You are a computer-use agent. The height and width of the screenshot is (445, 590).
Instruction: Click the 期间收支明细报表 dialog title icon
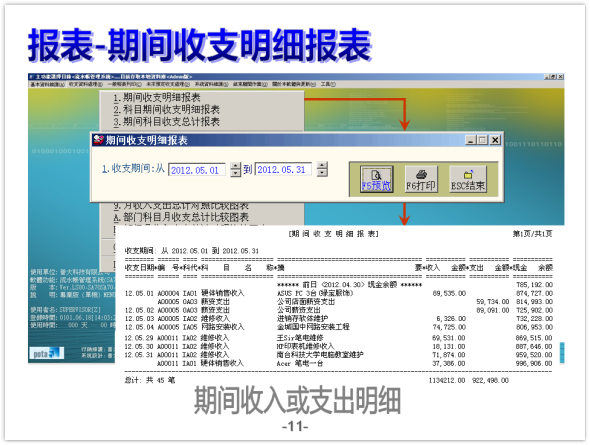99,140
